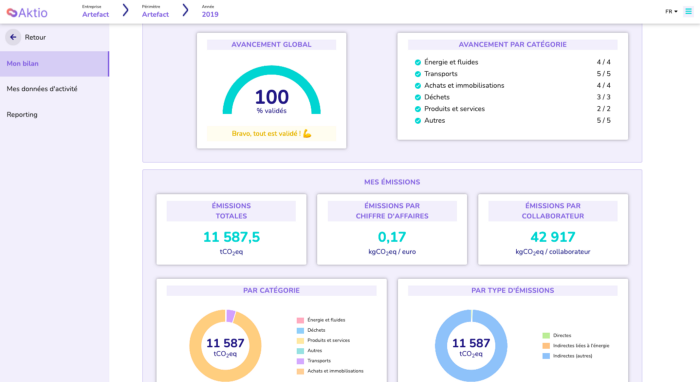Viewport: 700px width, 382px height.
Task: Click the 4 / 4 count for Énergie et fluides
Action: (x=604, y=62)
